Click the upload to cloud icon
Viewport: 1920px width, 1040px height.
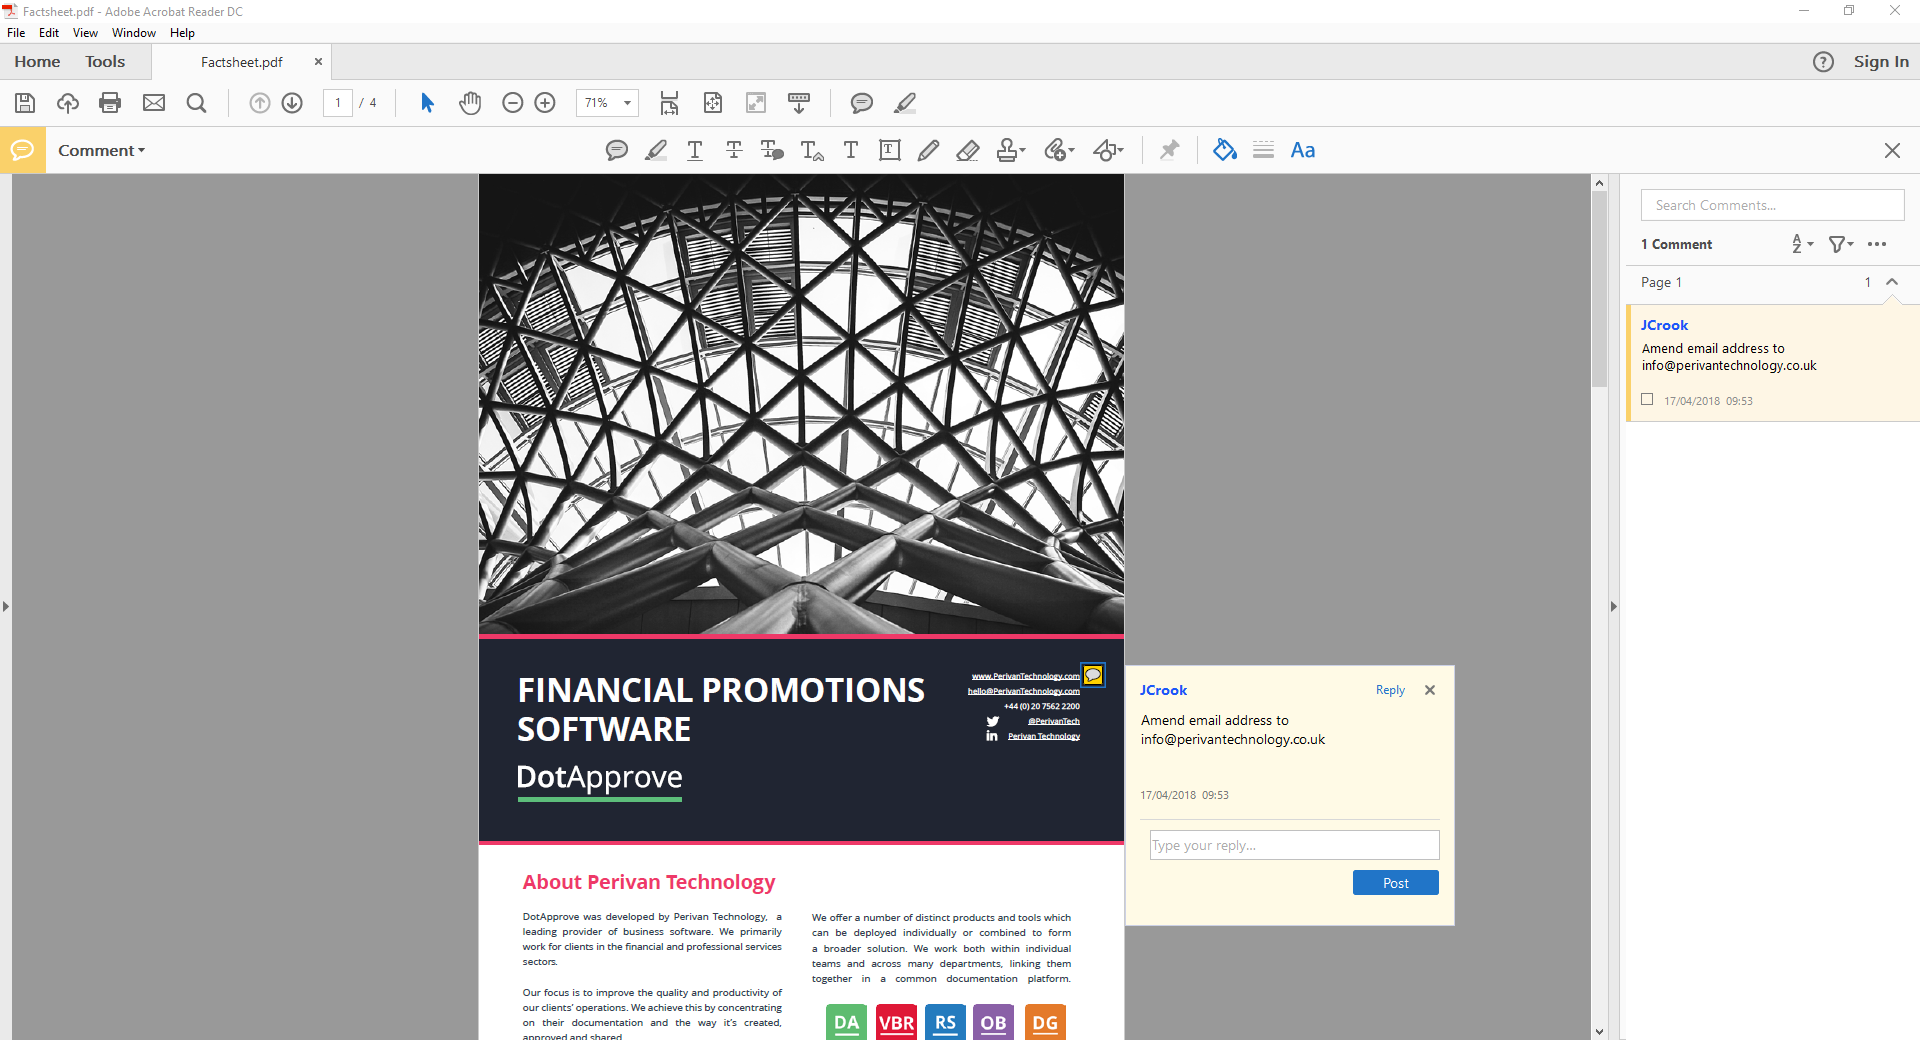tap(68, 103)
